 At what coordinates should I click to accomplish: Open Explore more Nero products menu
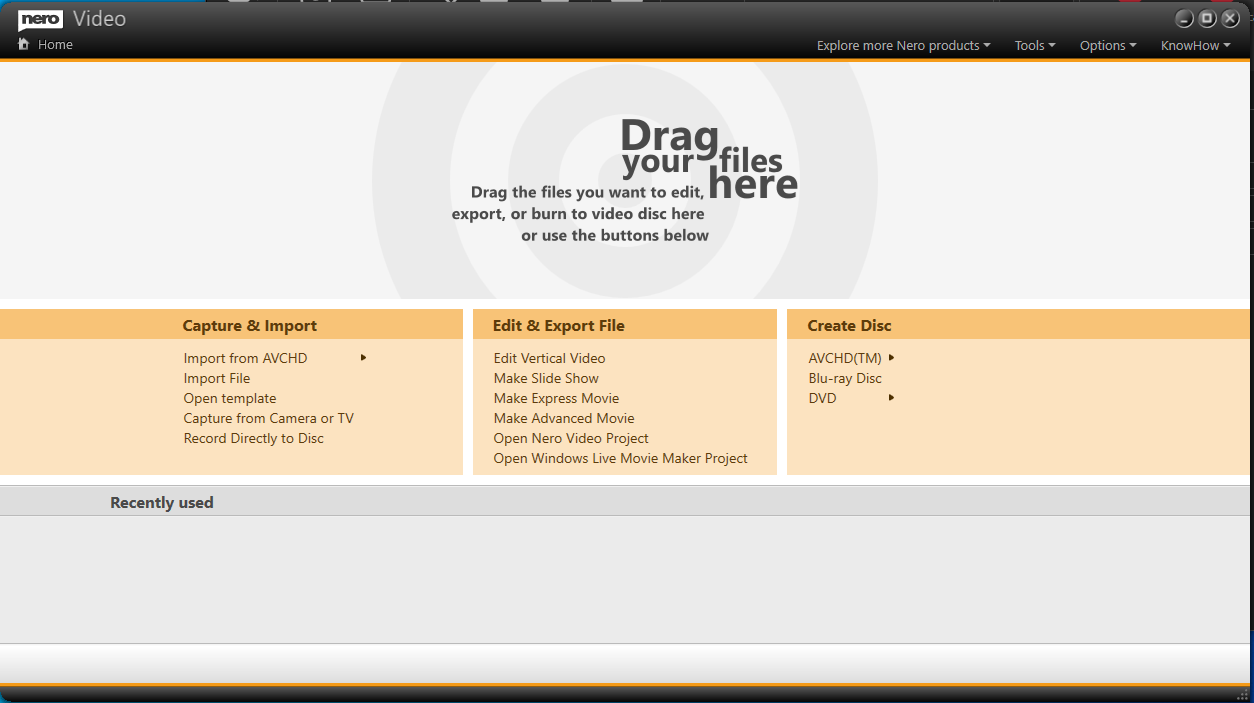click(x=903, y=46)
